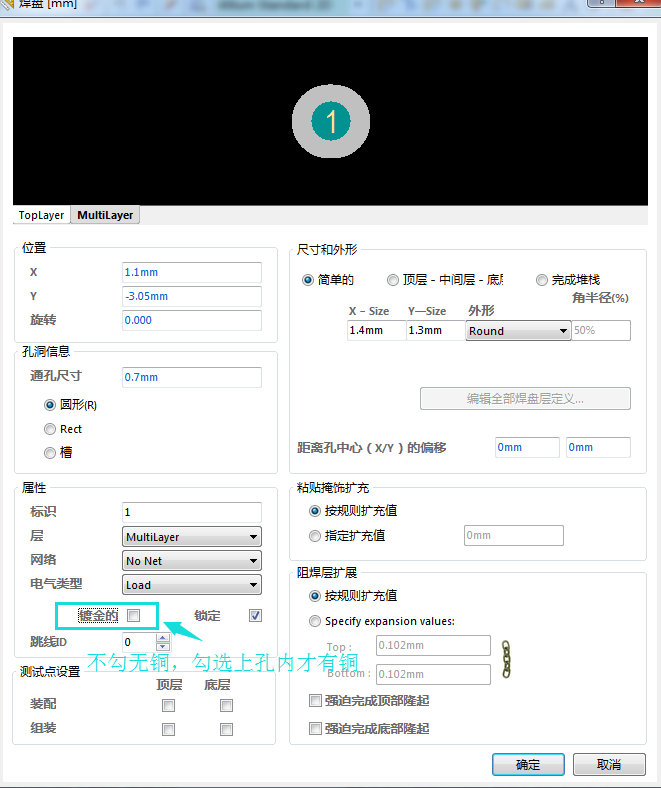Click the 取消 Cancel button
The height and width of the screenshot is (788, 661).
(608, 764)
